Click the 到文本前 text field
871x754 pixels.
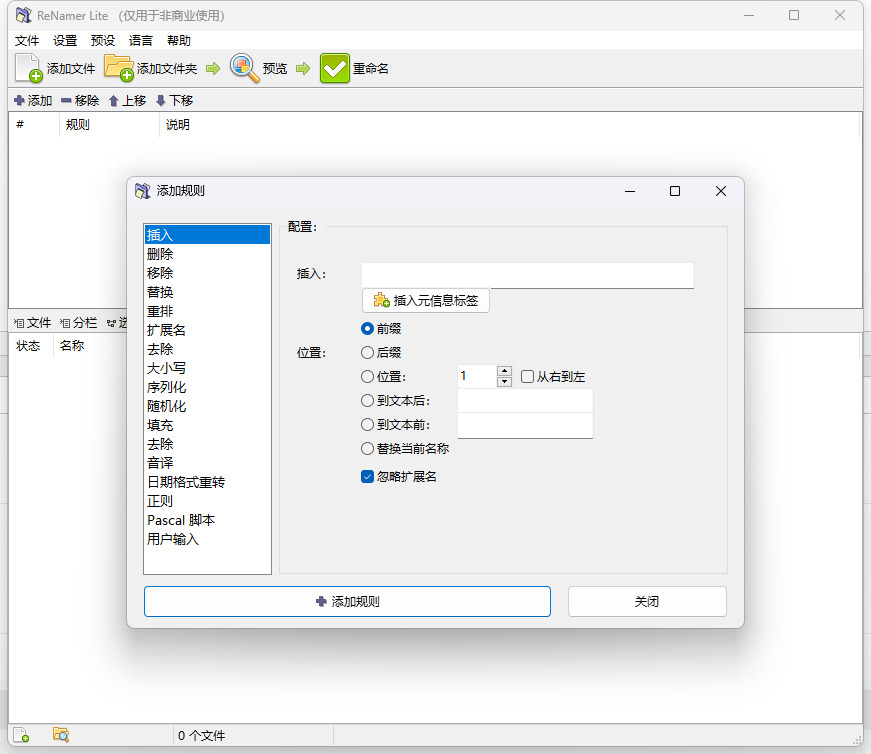coord(525,425)
